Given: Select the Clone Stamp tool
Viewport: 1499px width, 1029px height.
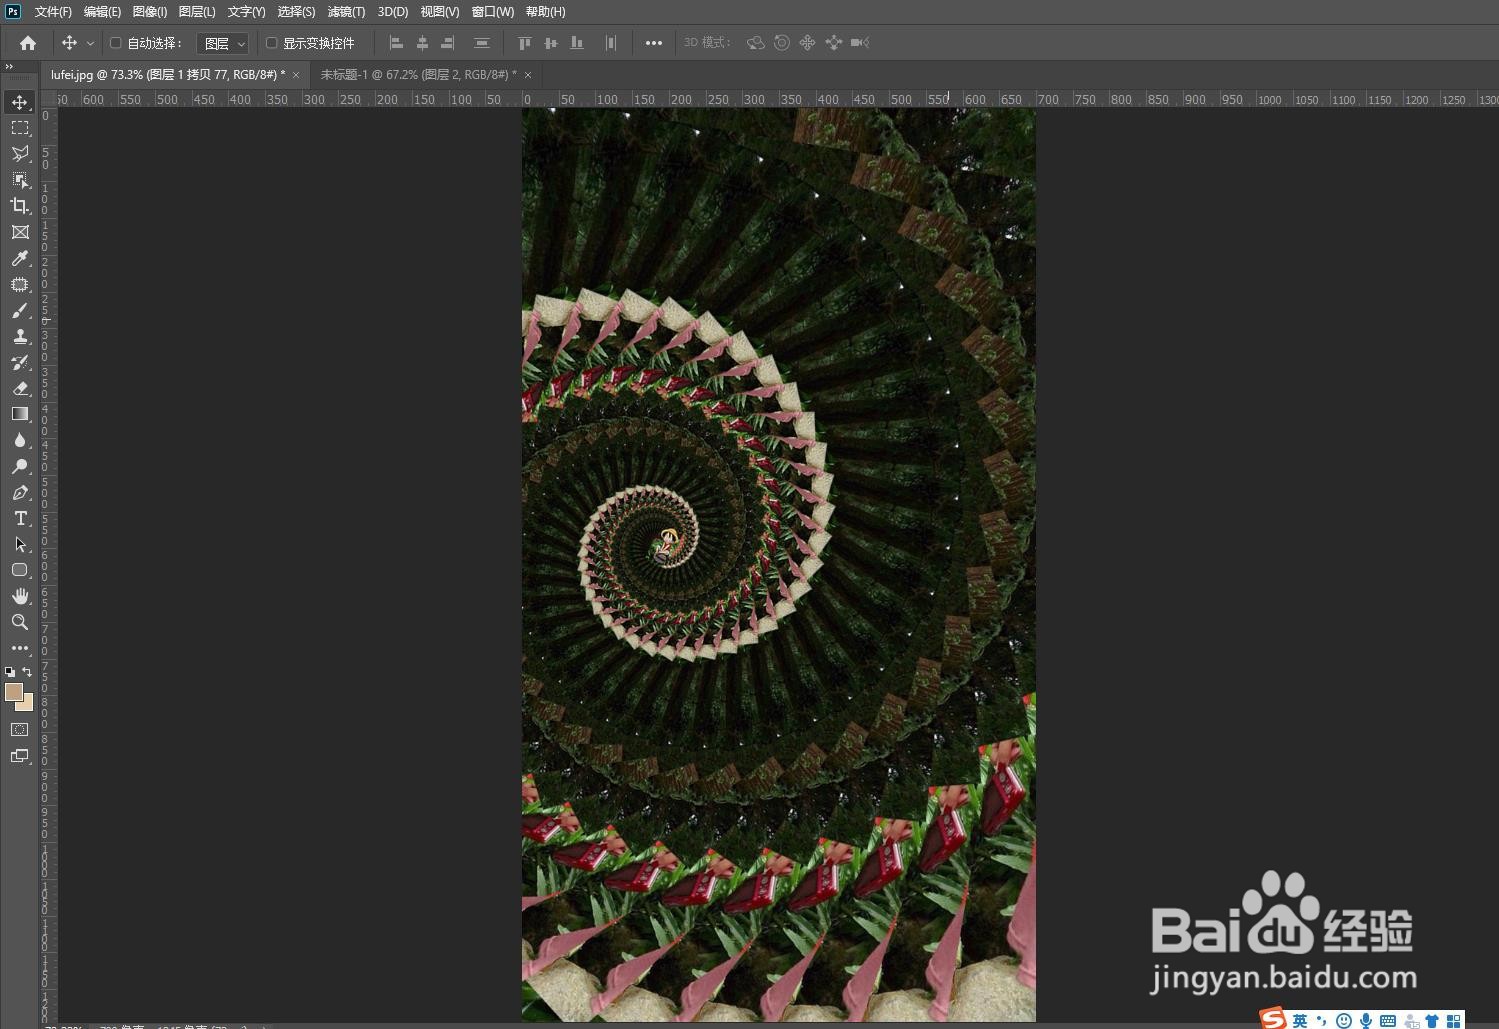Looking at the screenshot, I should pos(20,337).
